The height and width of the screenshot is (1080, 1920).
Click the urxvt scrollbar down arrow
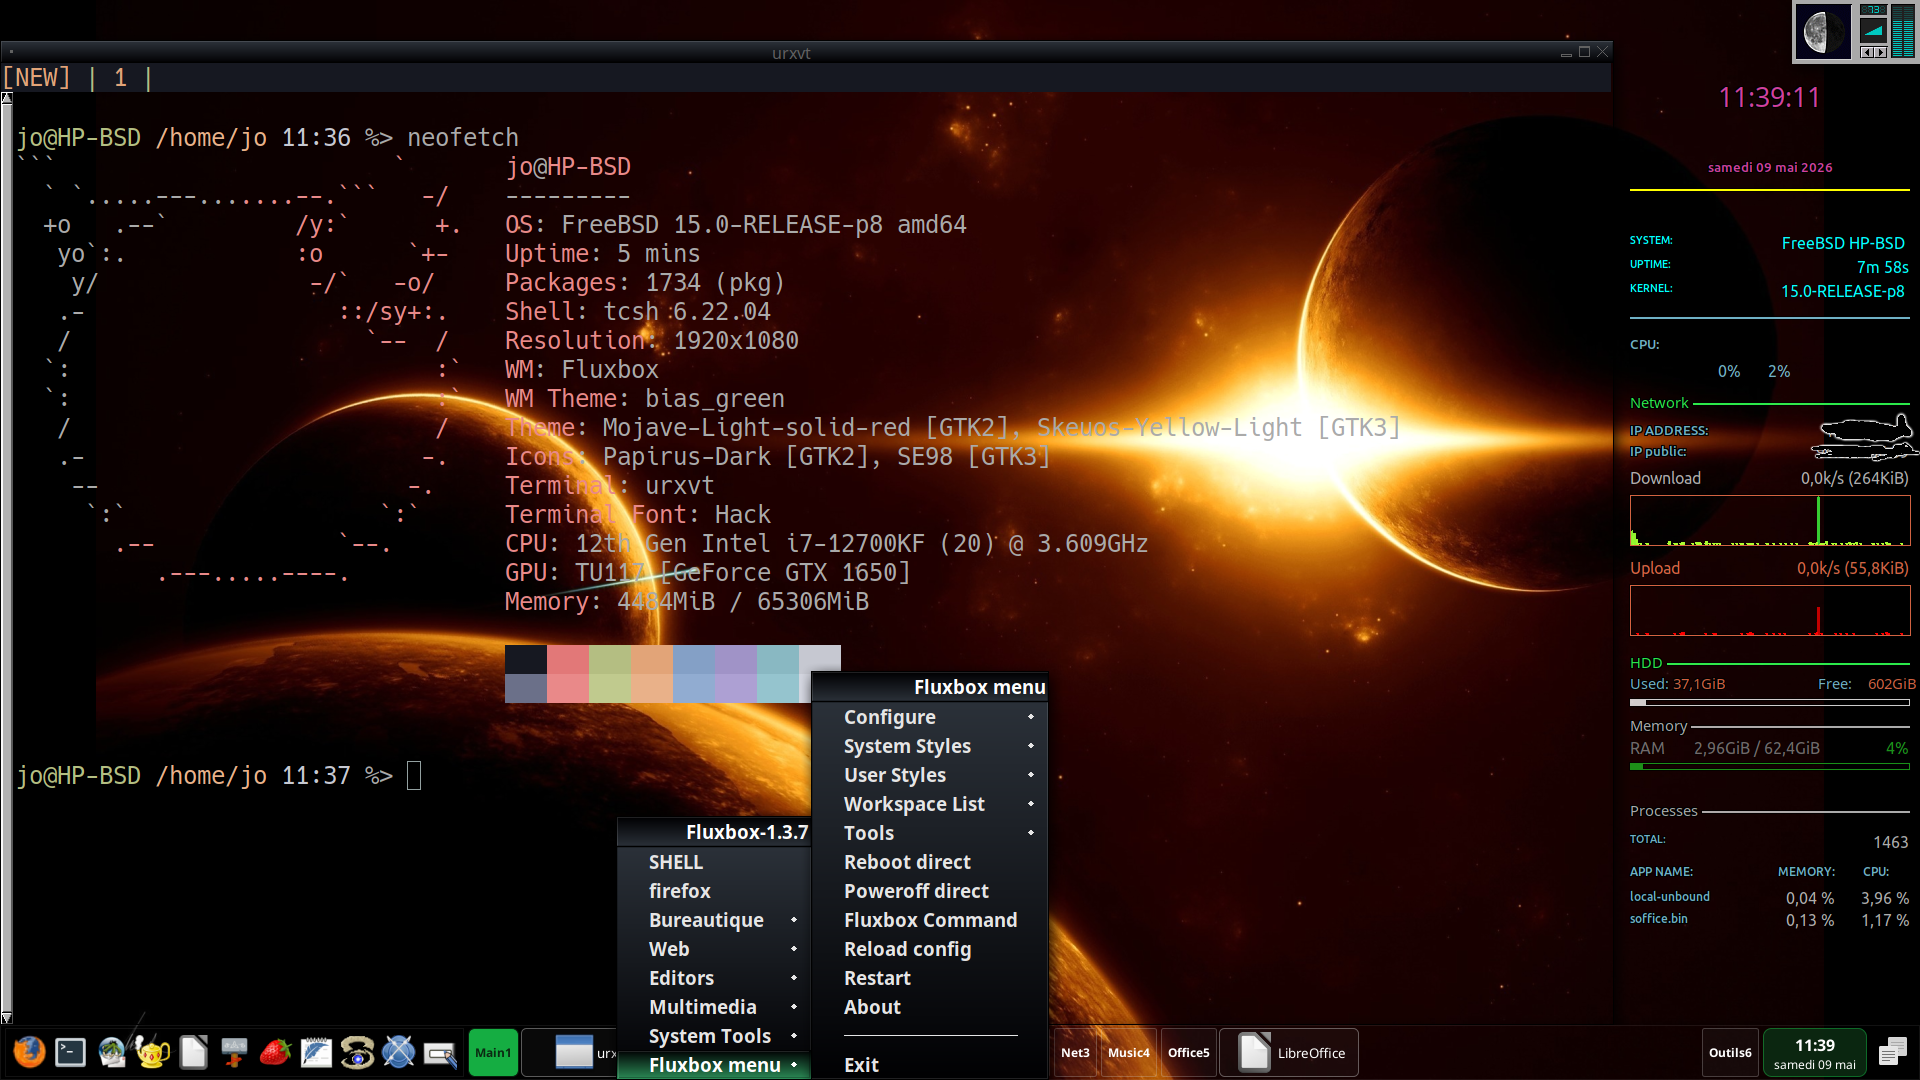tap(6, 1018)
